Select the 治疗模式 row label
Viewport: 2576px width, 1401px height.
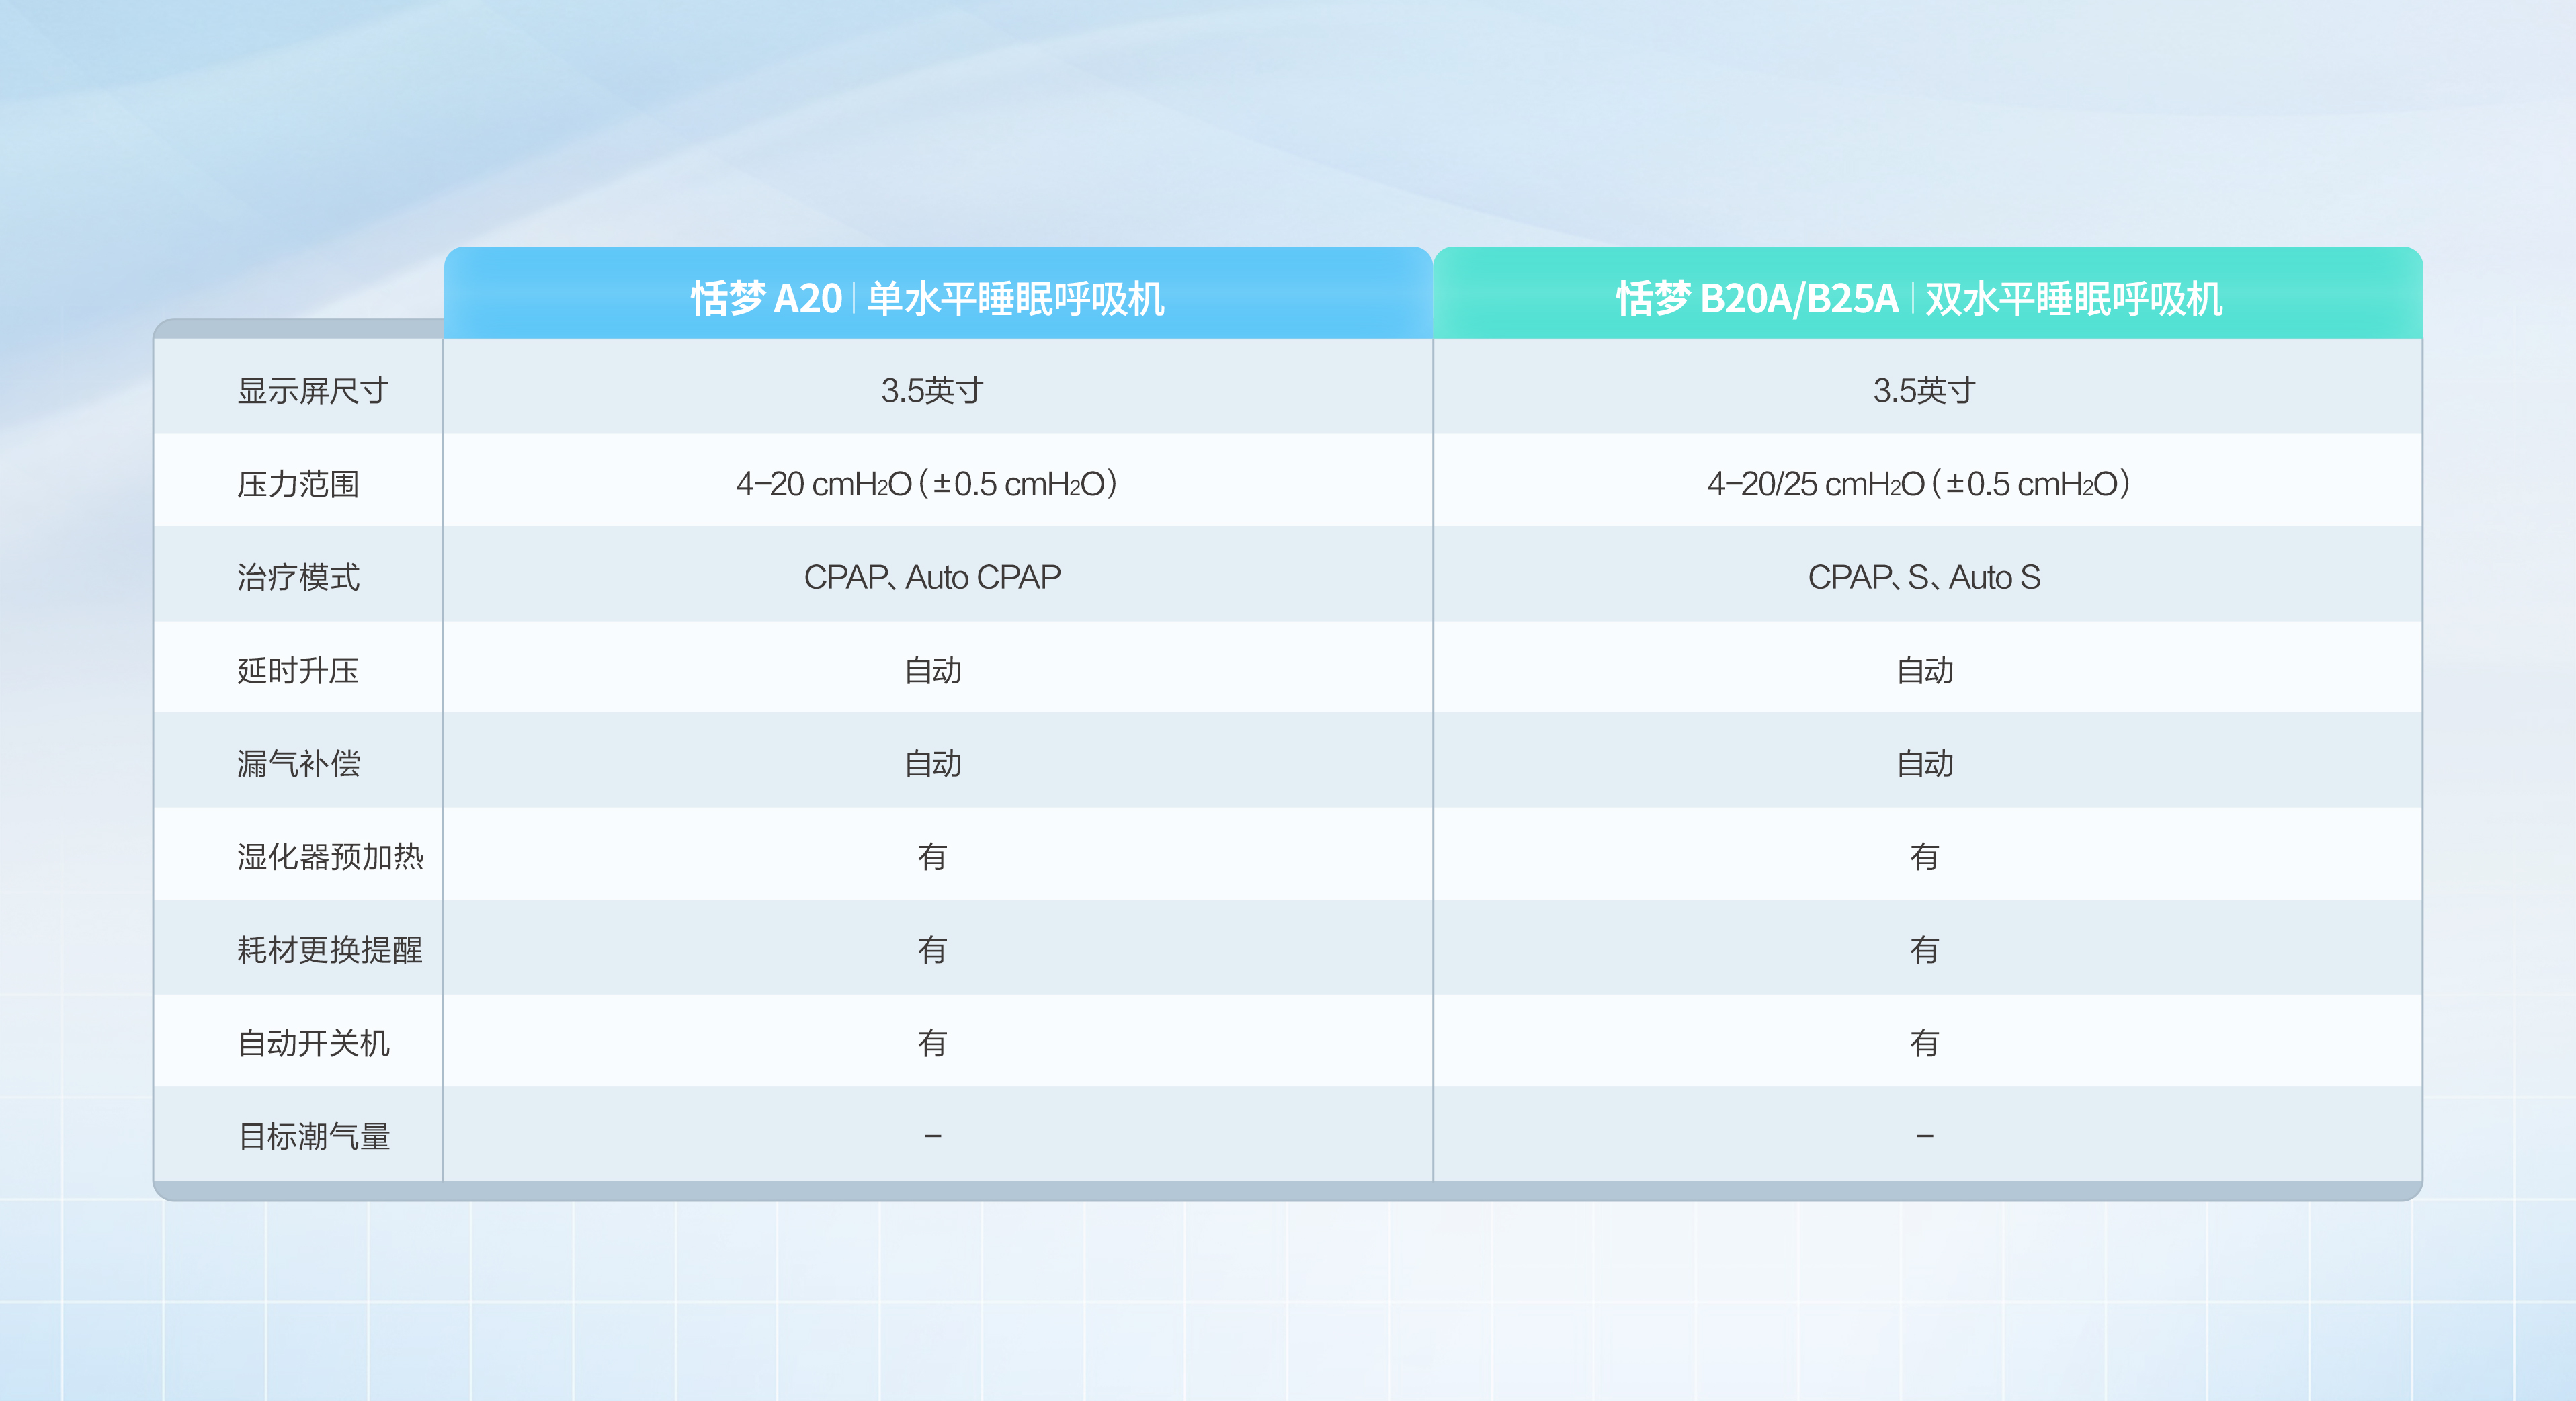point(298,577)
